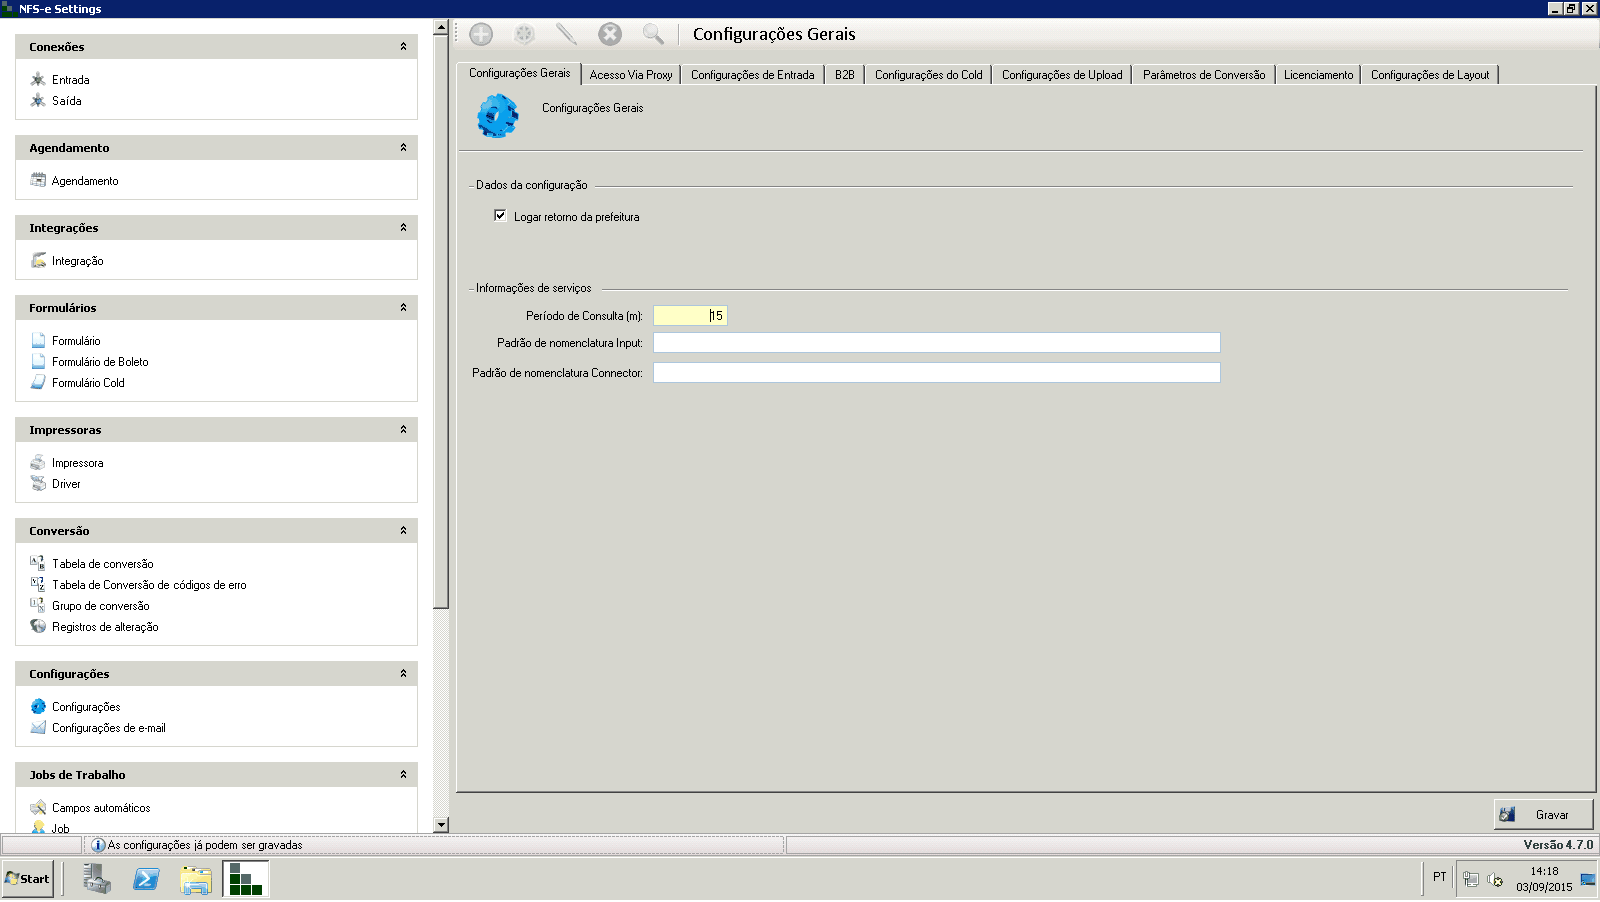Open Formulário de Boleto link
The height and width of the screenshot is (902, 1600).
[x=100, y=362]
